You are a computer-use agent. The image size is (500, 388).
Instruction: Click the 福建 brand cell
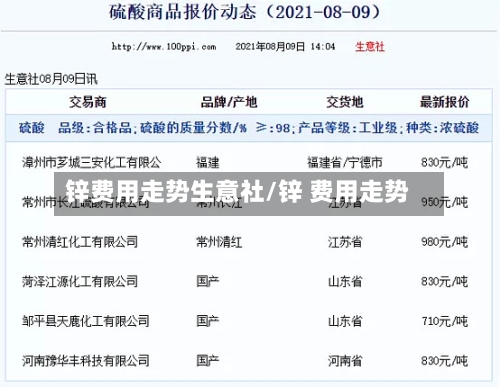click(208, 163)
